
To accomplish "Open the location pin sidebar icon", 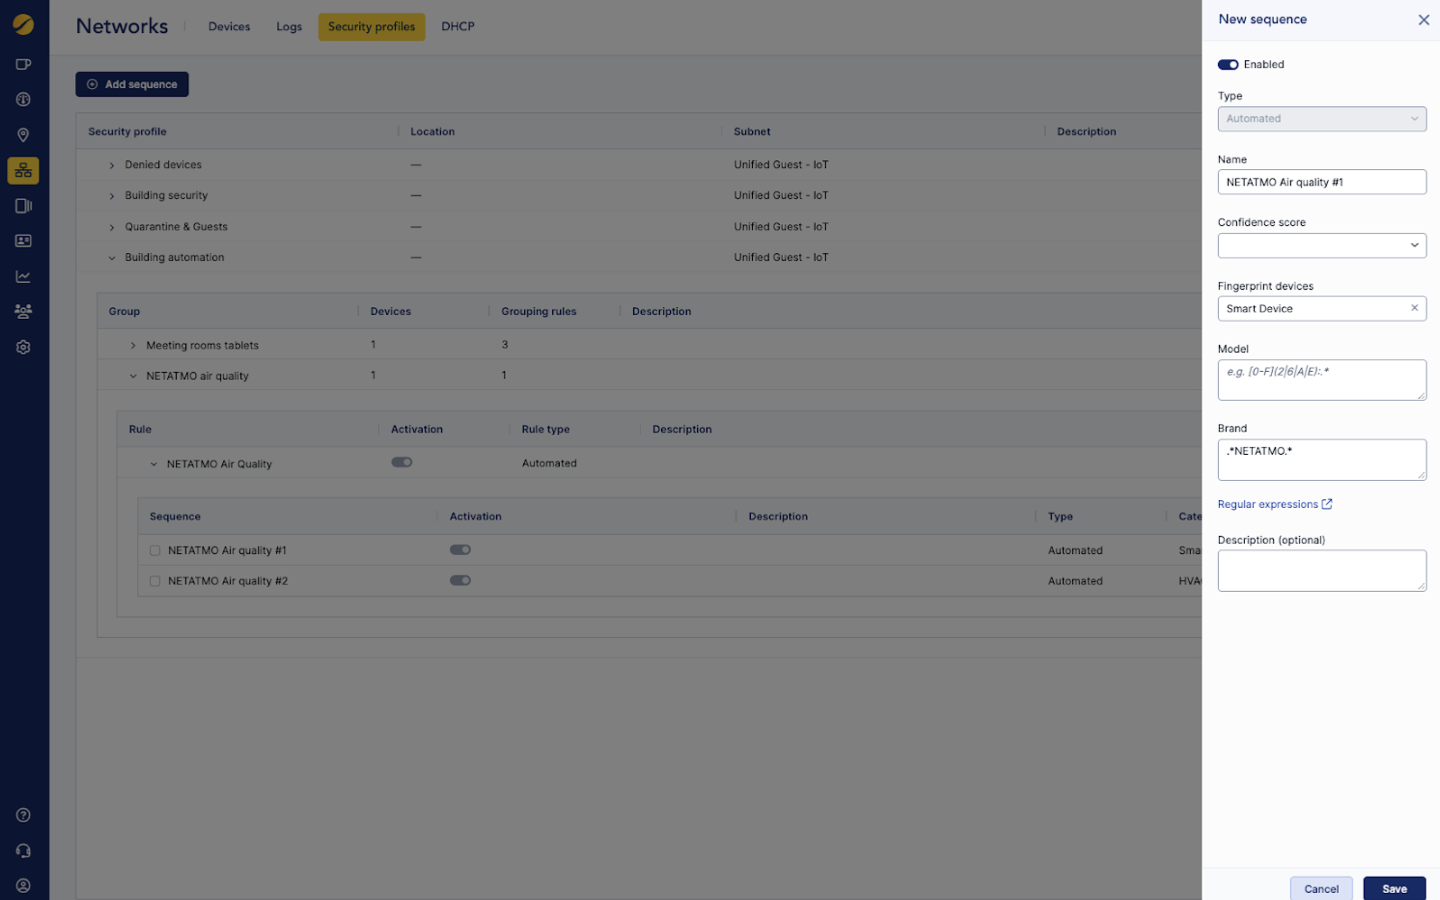I will 23,135.
